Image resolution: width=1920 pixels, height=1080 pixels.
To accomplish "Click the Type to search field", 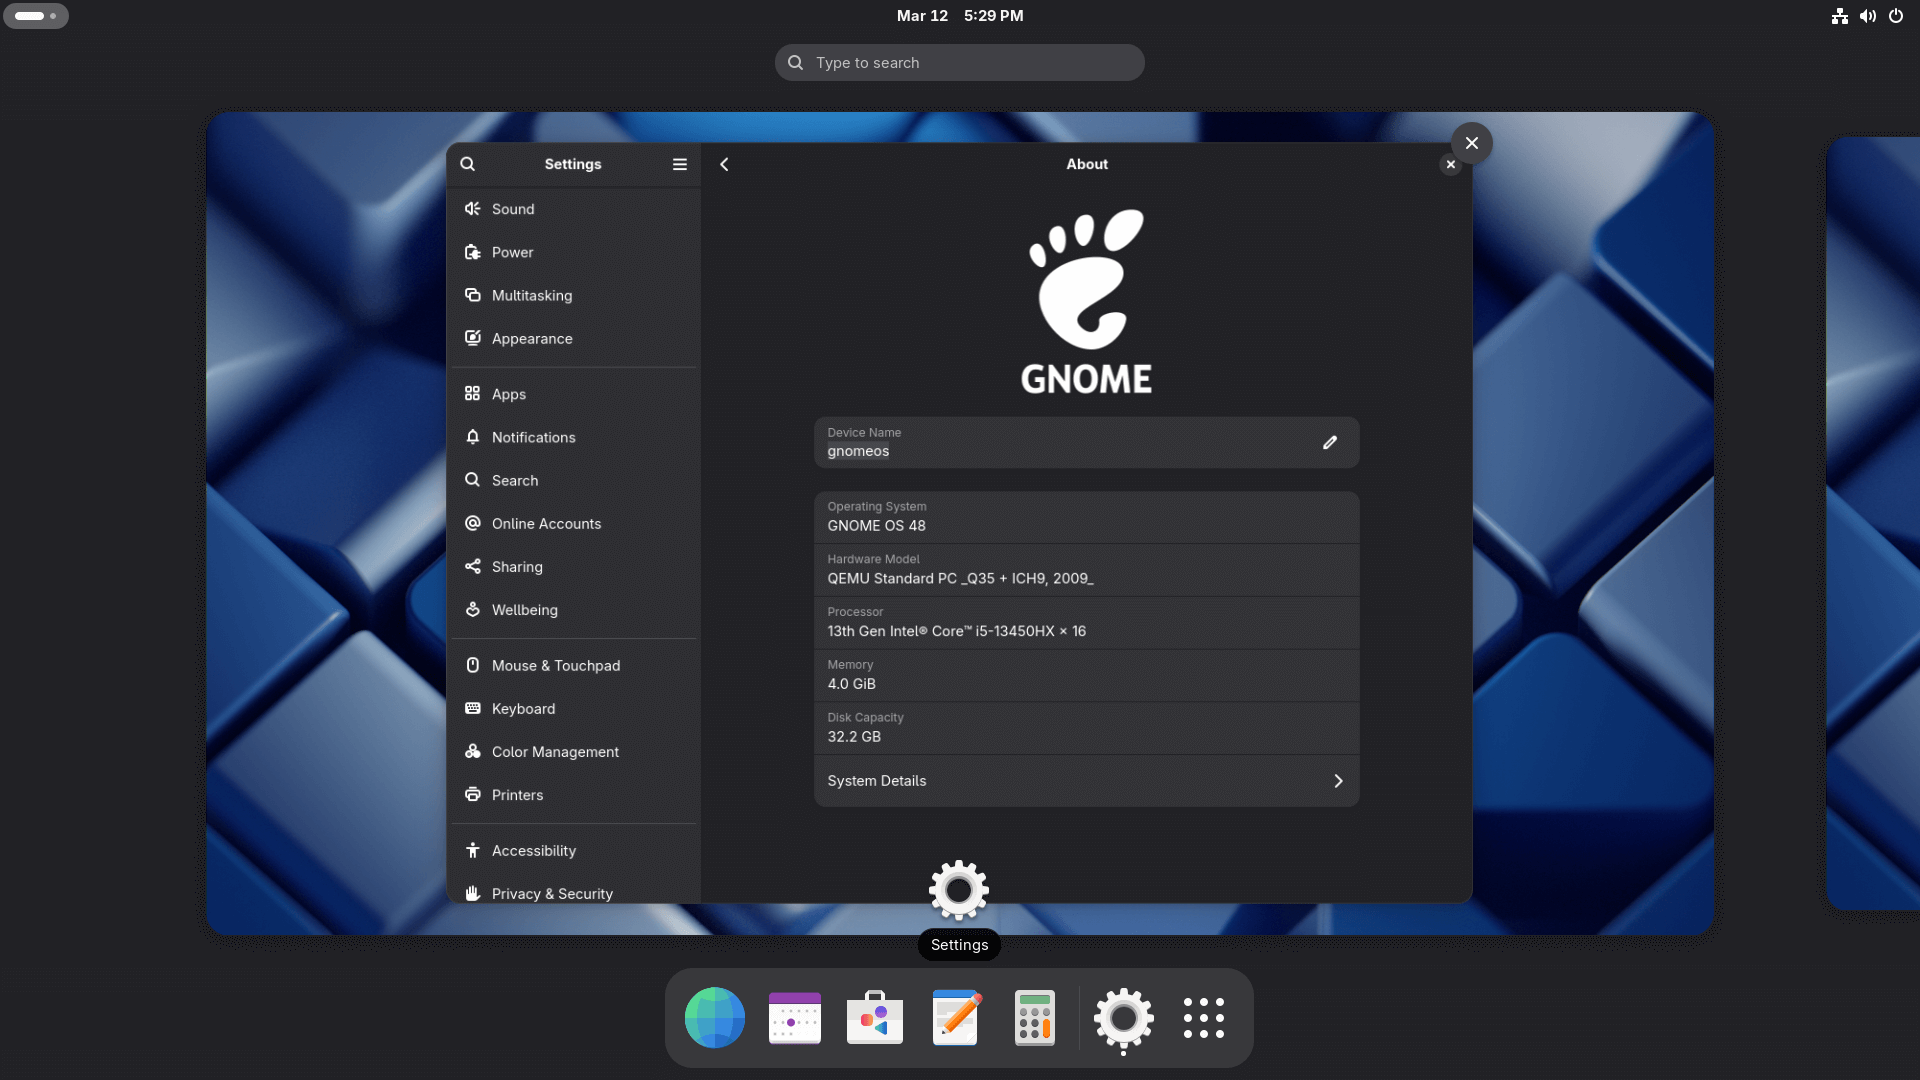I will [x=959, y=62].
